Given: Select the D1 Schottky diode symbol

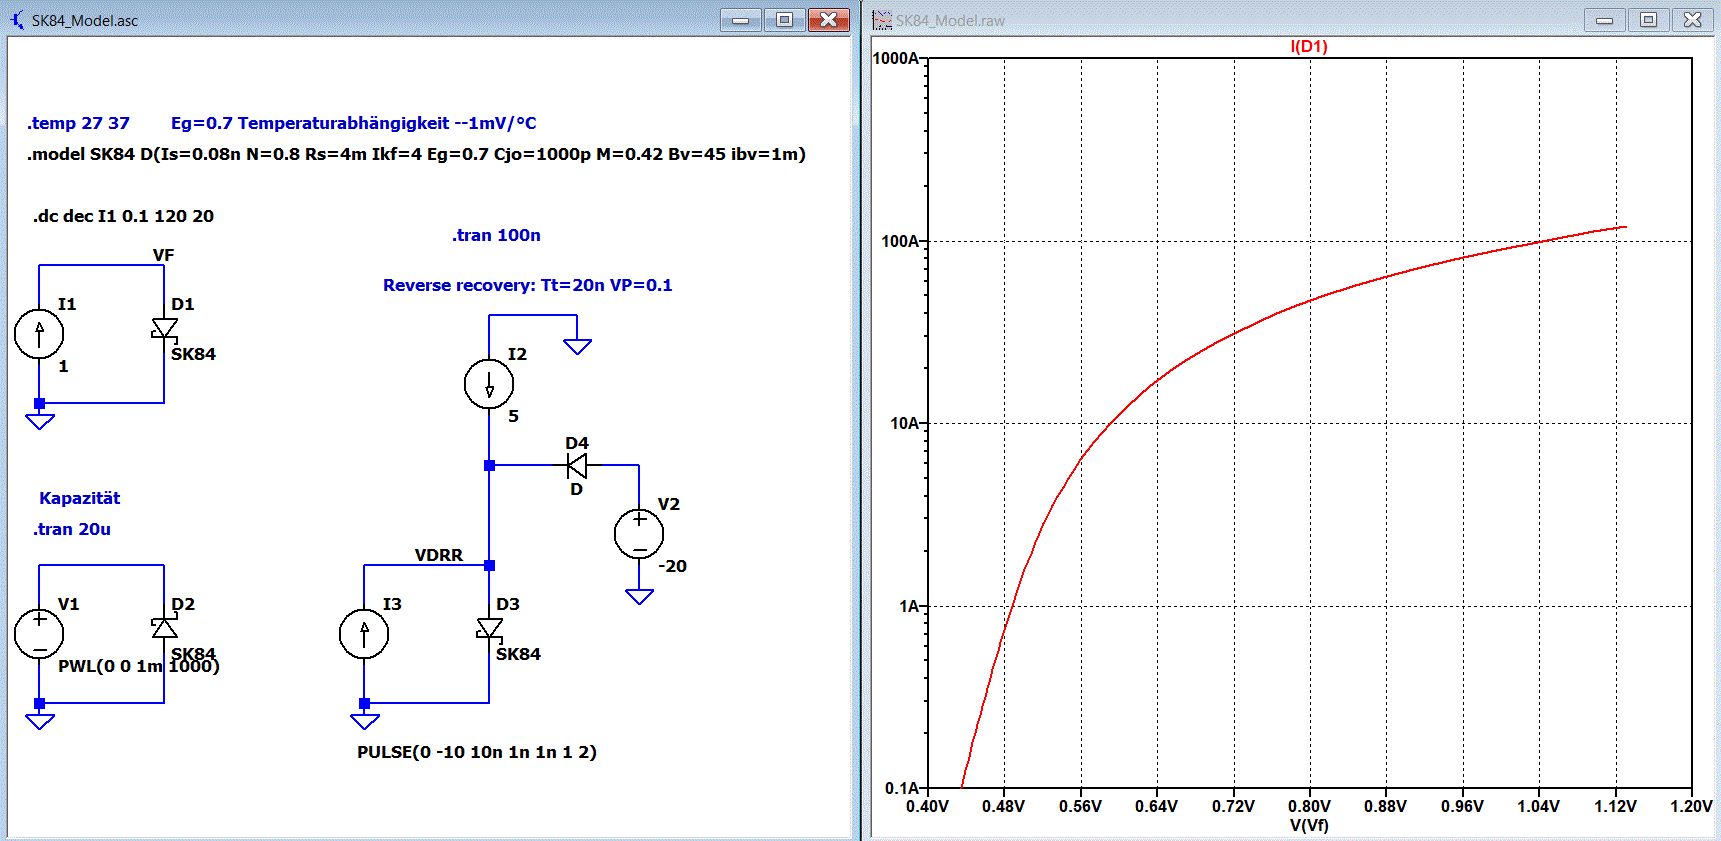Looking at the screenshot, I should coord(164,329).
